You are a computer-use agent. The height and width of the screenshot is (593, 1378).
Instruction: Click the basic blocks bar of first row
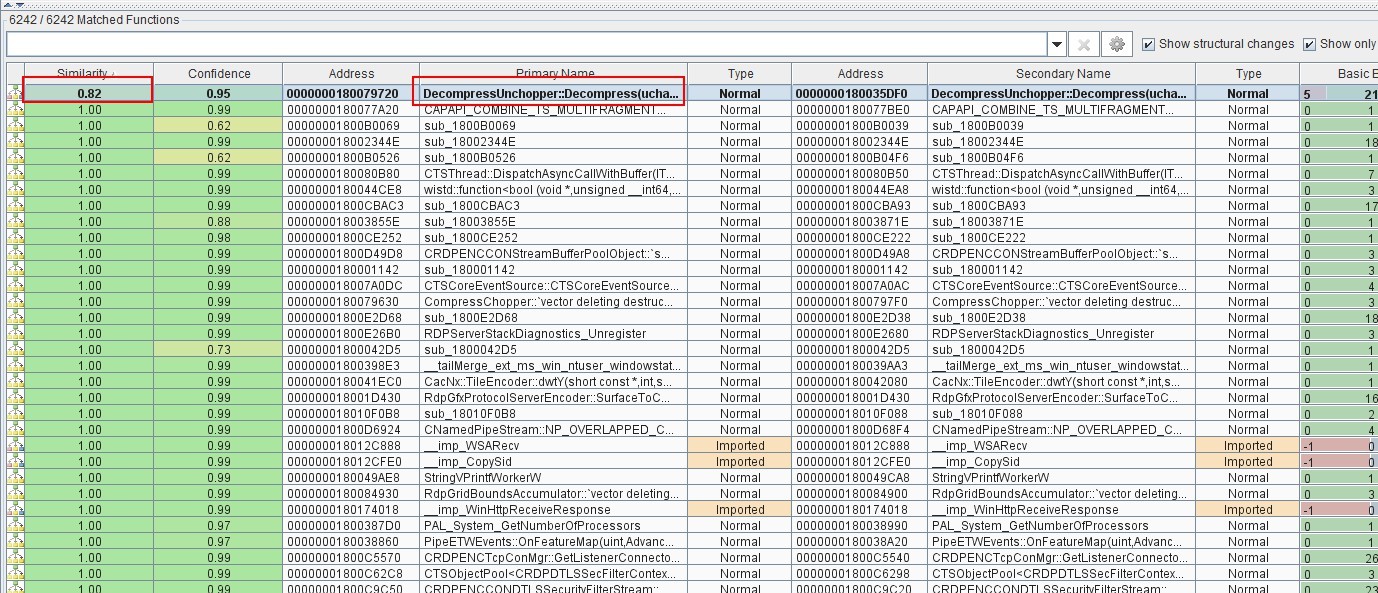coord(1339,94)
